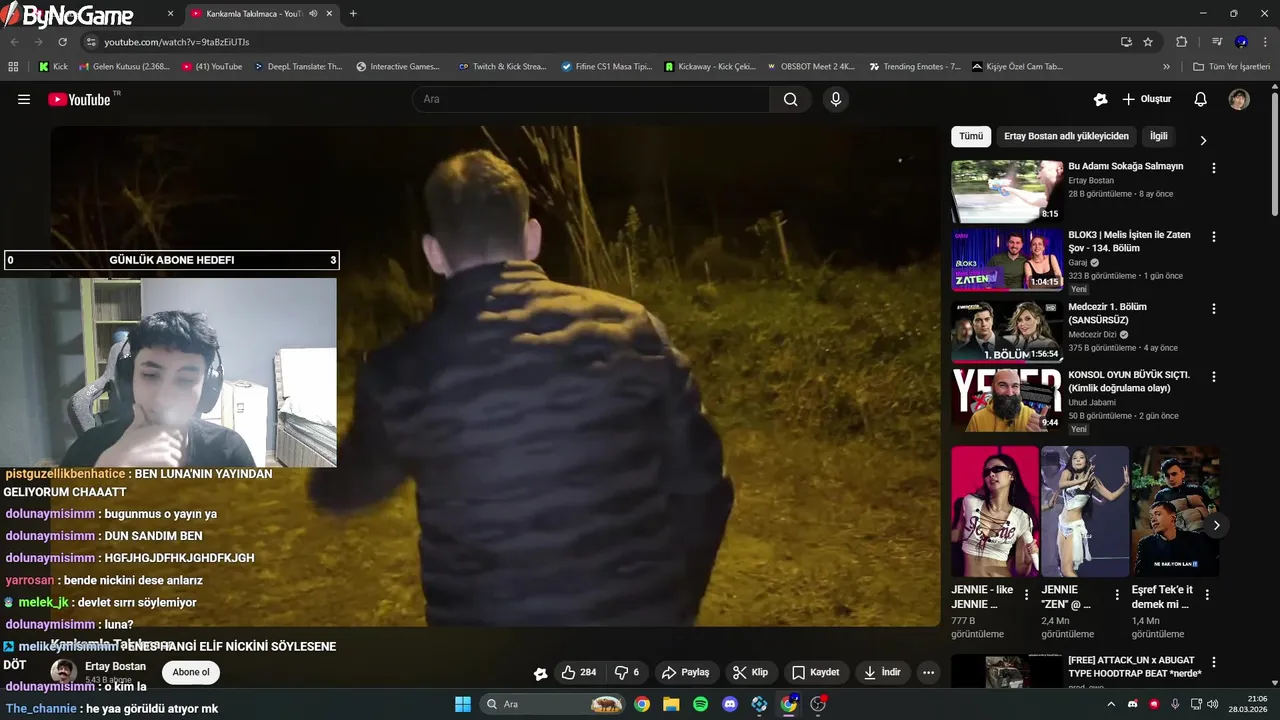1280x720 pixels.
Task: Open Ertay Bostan channel name link
Action: pyautogui.click(x=115, y=666)
